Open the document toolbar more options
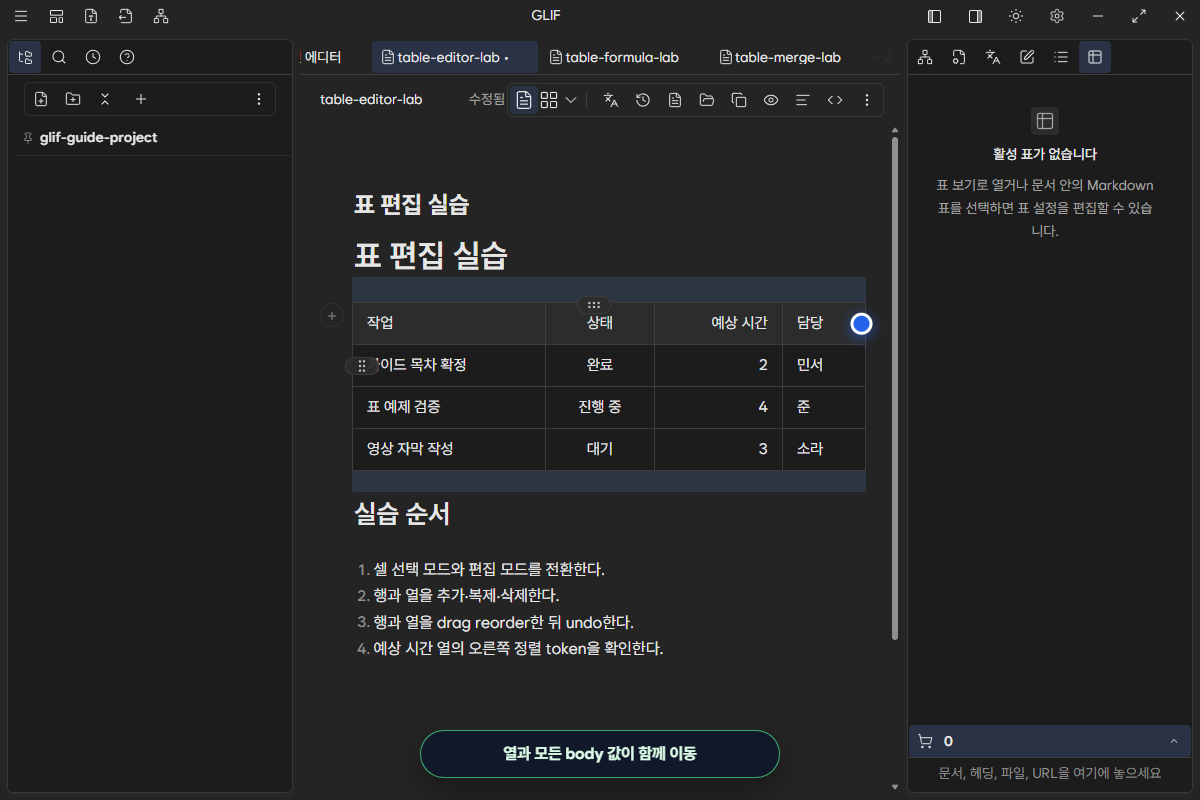 (867, 100)
